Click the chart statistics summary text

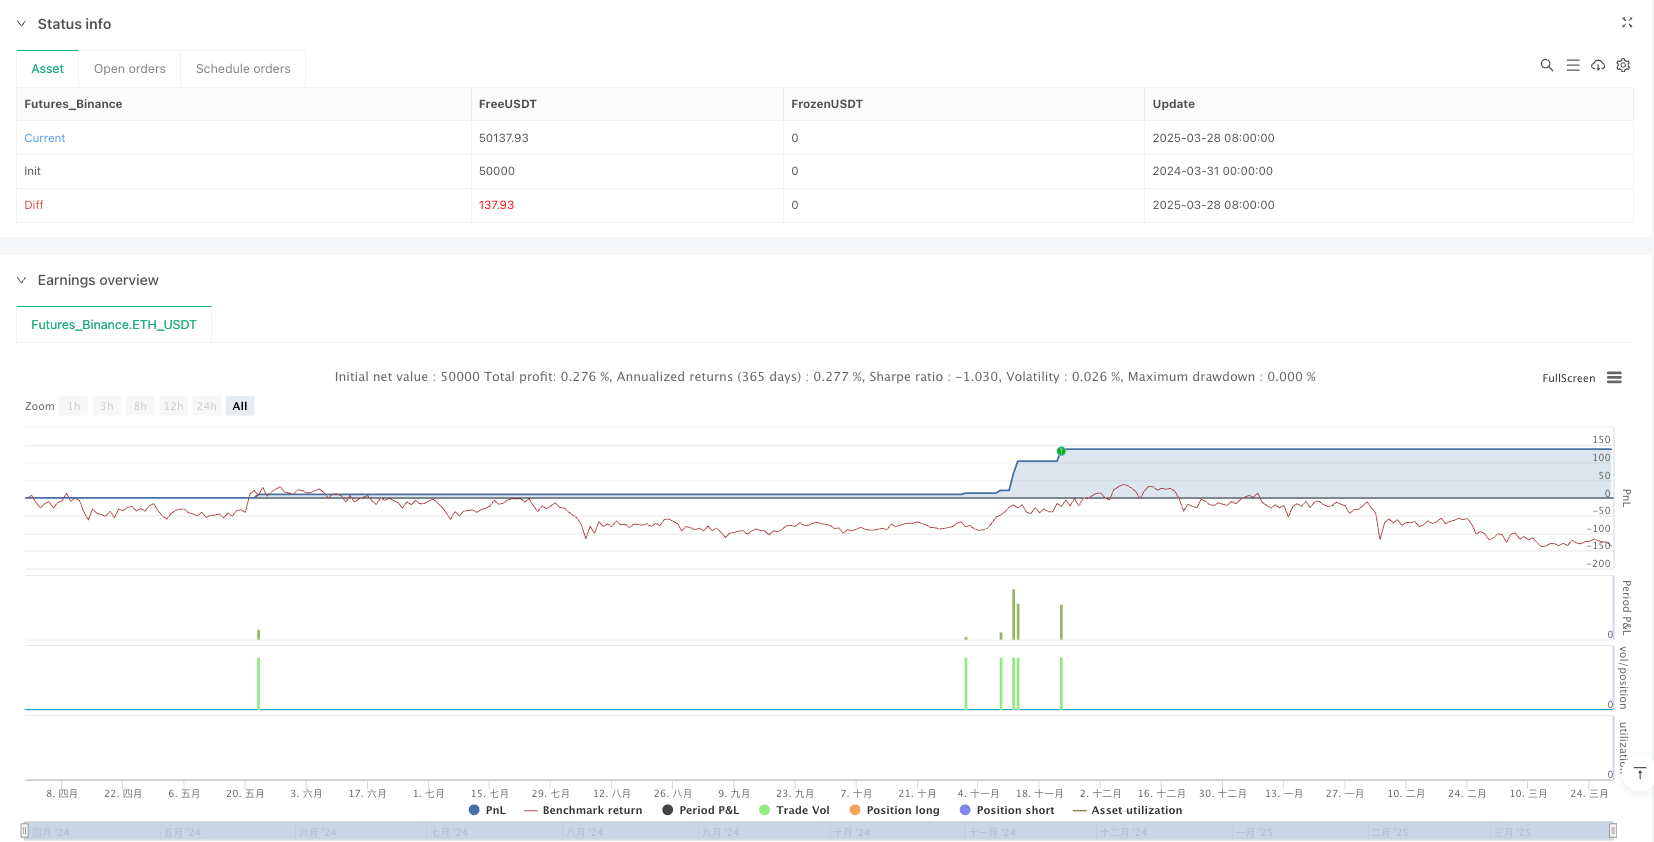click(x=825, y=377)
